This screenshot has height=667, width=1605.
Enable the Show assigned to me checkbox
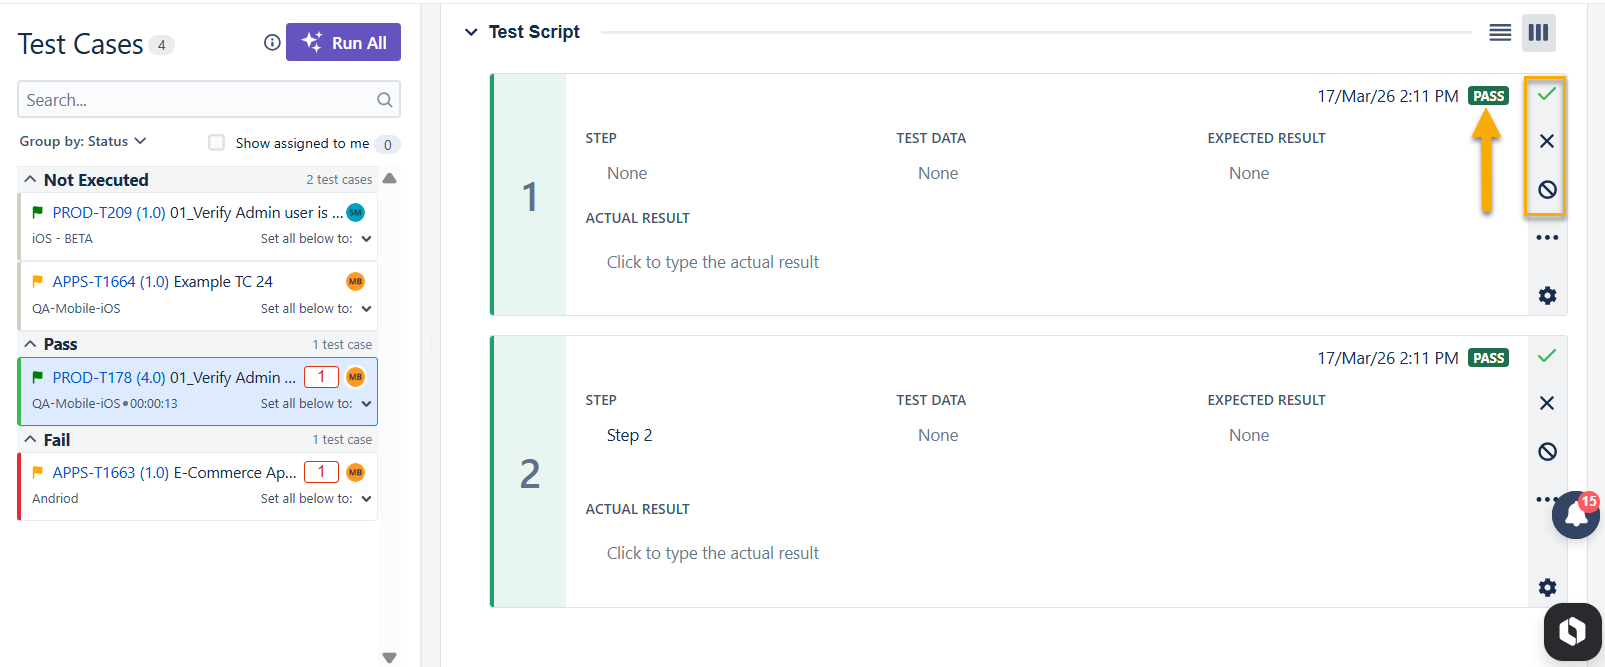click(216, 143)
